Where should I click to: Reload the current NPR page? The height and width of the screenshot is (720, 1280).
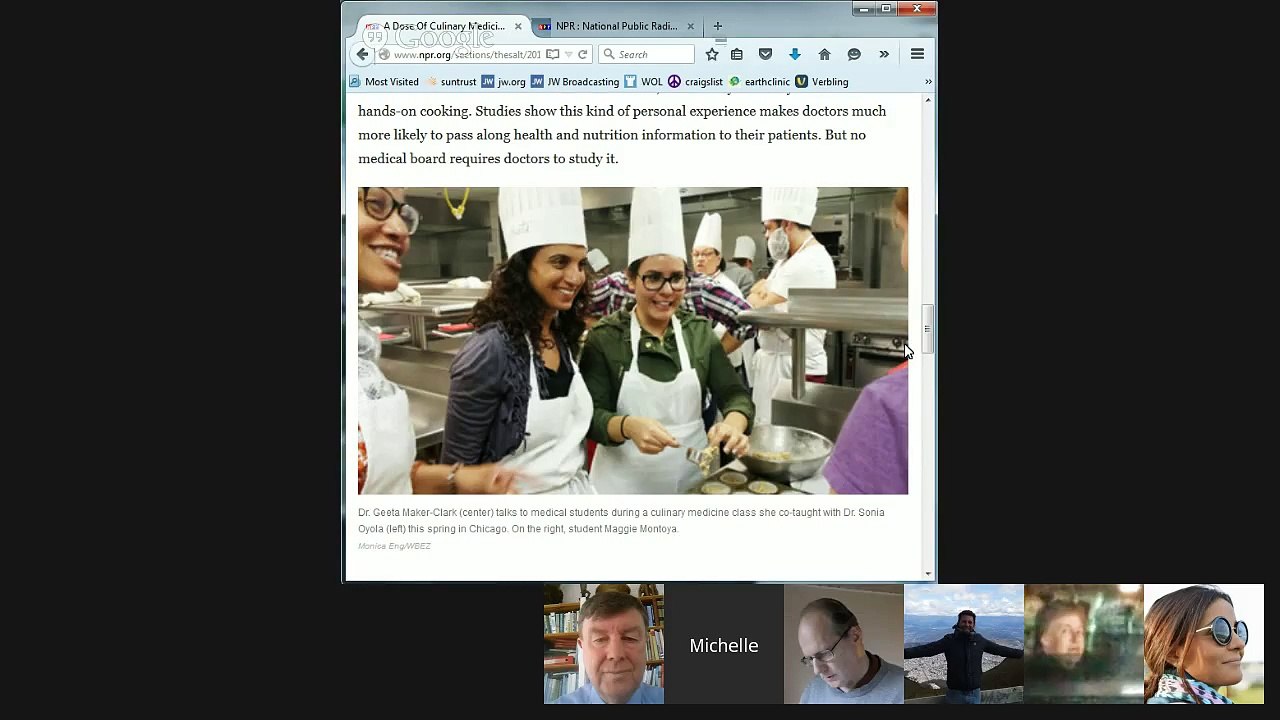583,55
